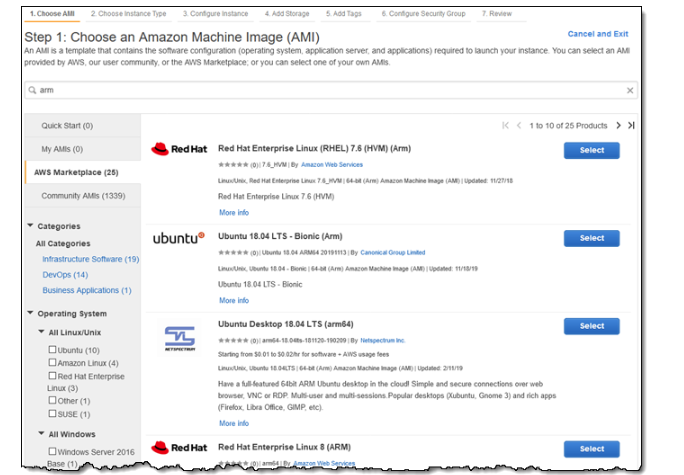684x475 pixels.
Task: Open the 4. Add Storage tab
Action: point(287,14)
